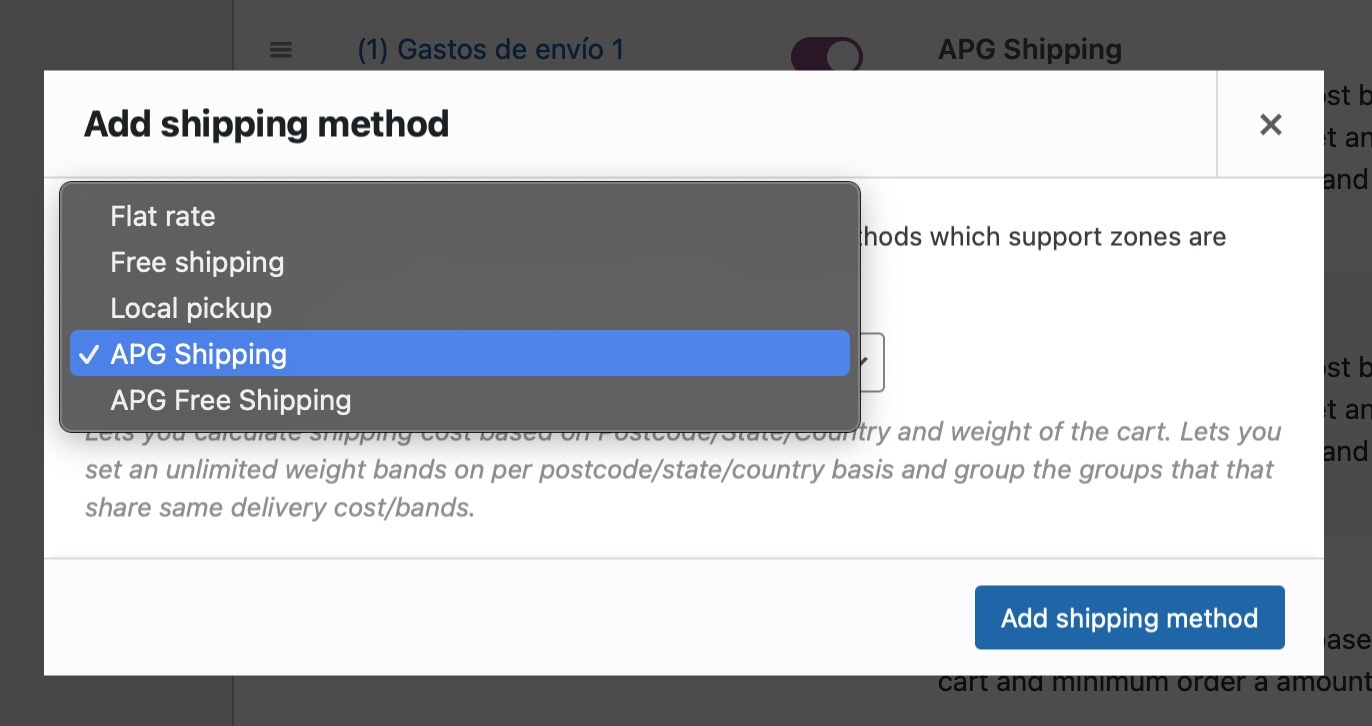Select the Free shipping option
This screenshot has width=1372, height=726.
[197, 262]
